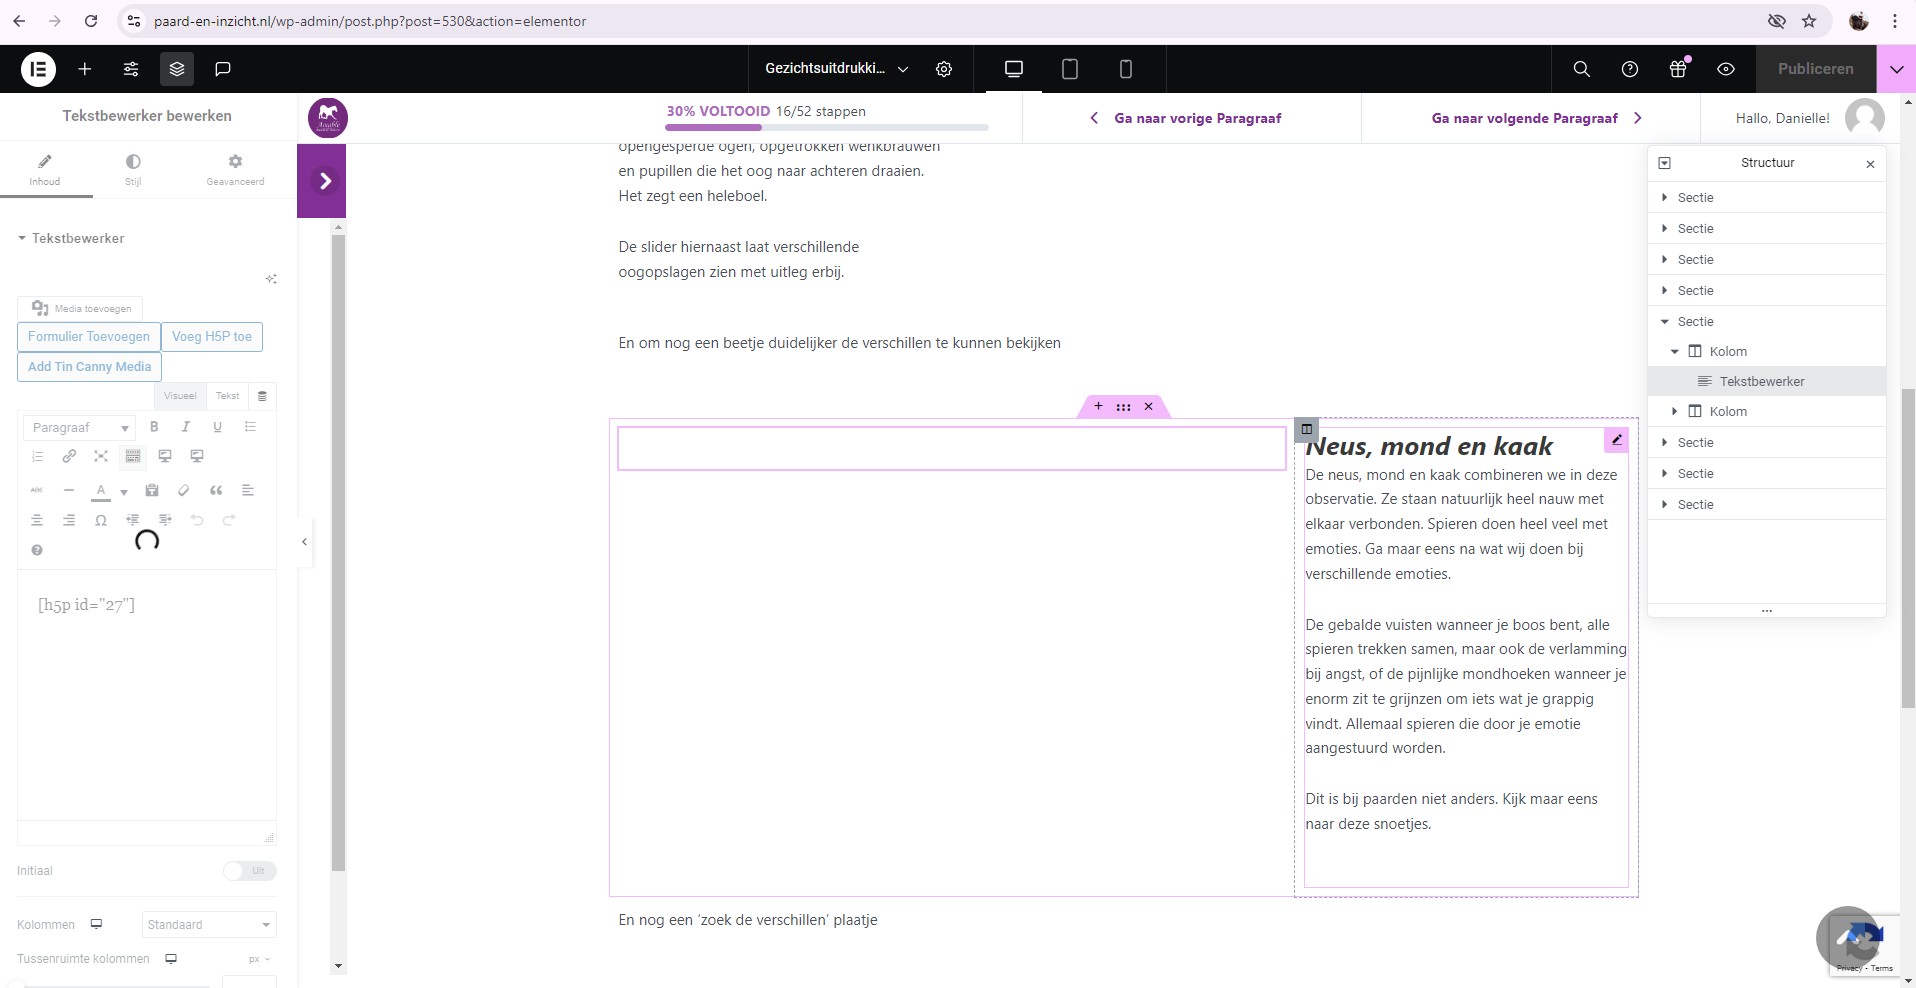Image resolution: width=1916 pixels, height=988 pixels.
Task: Collapse the Tekstbewerker section
Action: (x=70, y=238)
